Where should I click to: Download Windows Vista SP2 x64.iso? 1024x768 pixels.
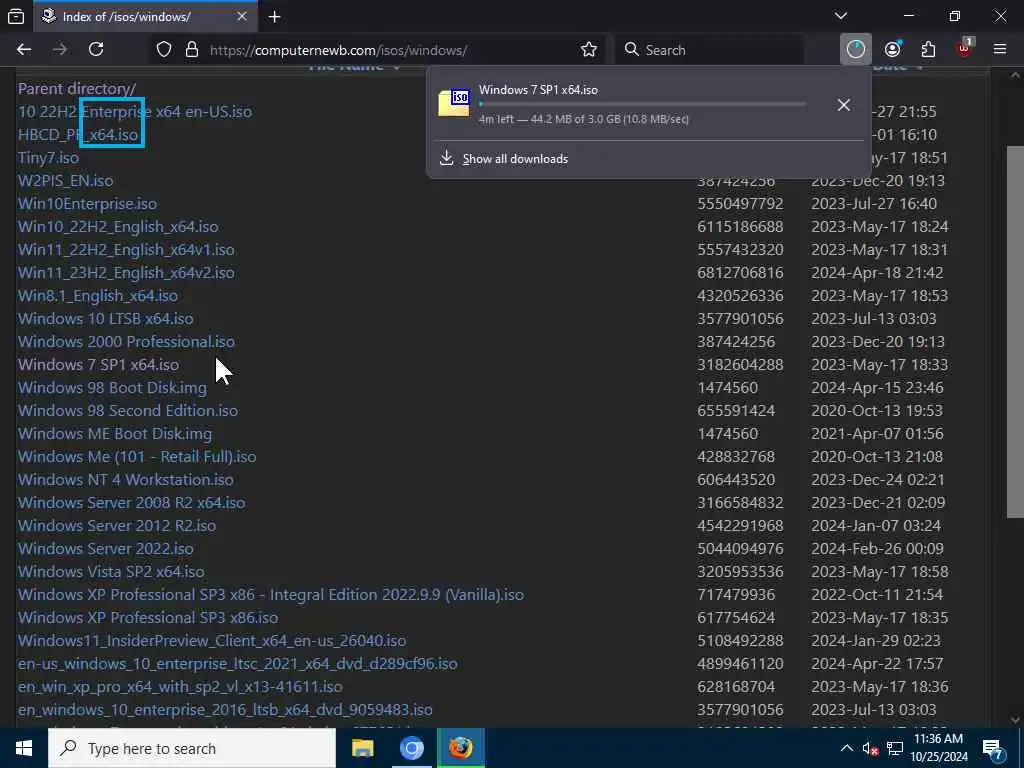tap(111, 571)
